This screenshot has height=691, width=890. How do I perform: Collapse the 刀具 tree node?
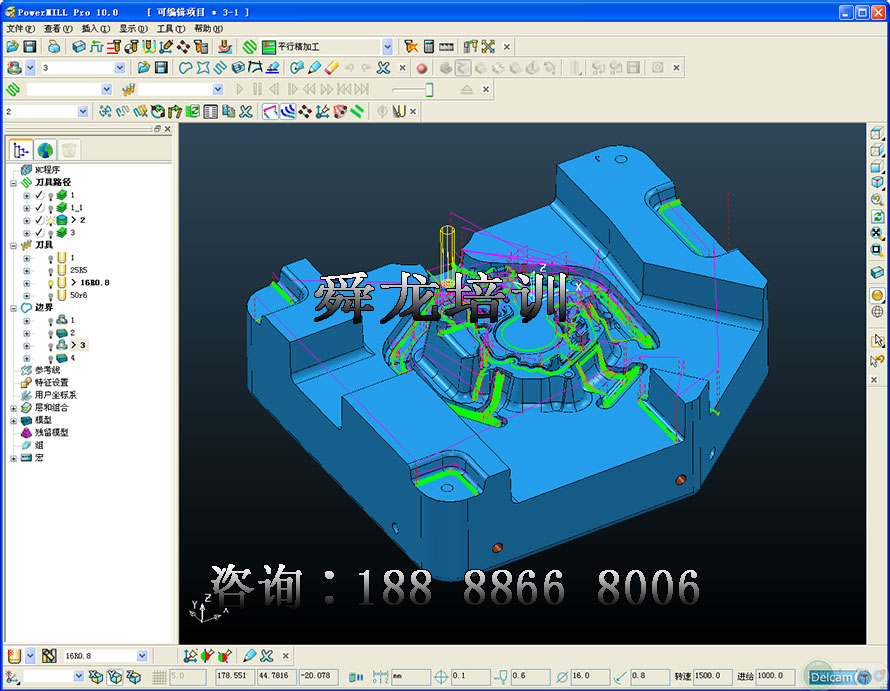14,245
